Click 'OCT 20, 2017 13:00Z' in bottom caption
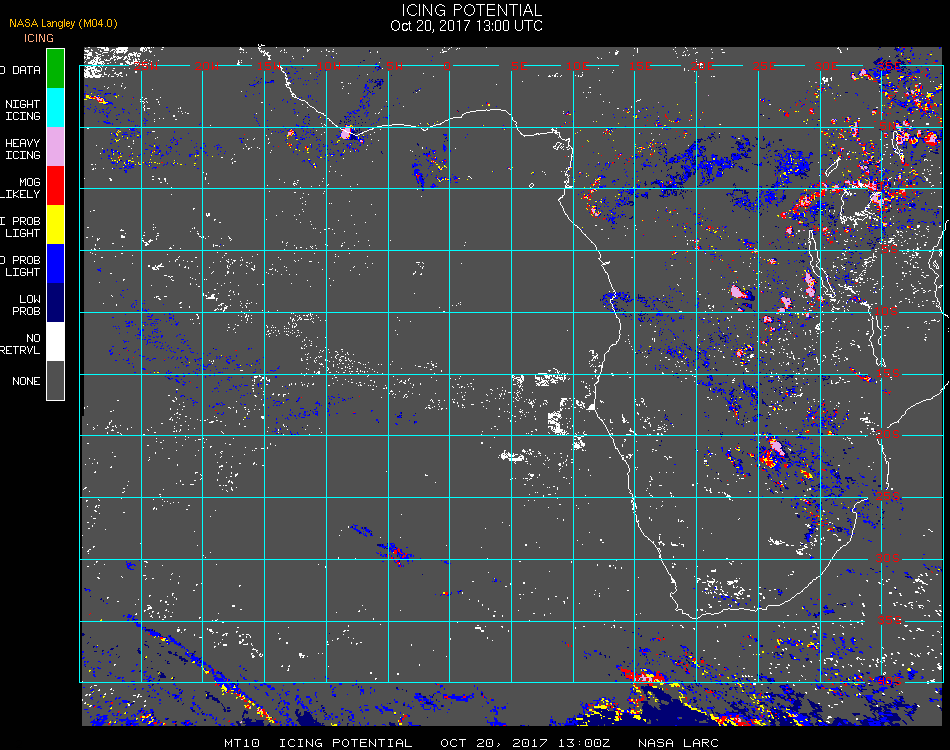The image size is (950, 750). pyautogui.click(x=525, y=743)
